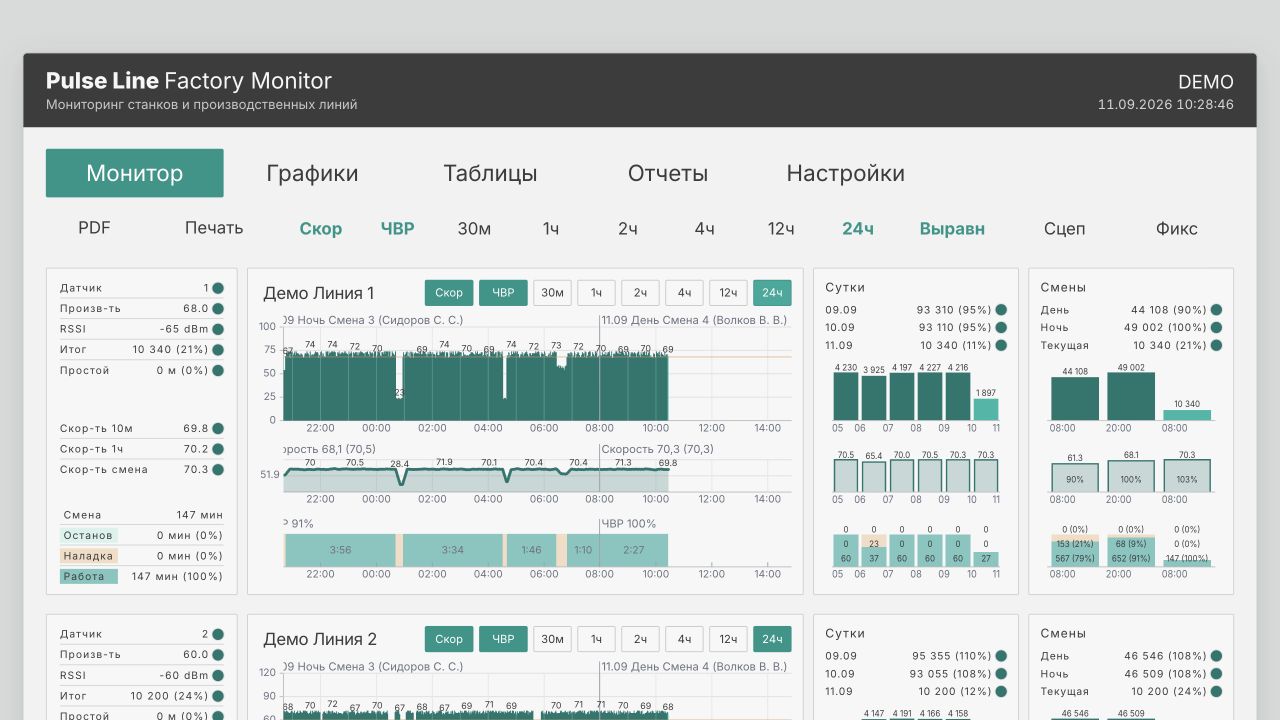The height and width of the screenshot is (720, 1280).
Task: Toggle the global ЧВР option in the top toolbar
Action: pyautogui.click(x=398, y=229)
